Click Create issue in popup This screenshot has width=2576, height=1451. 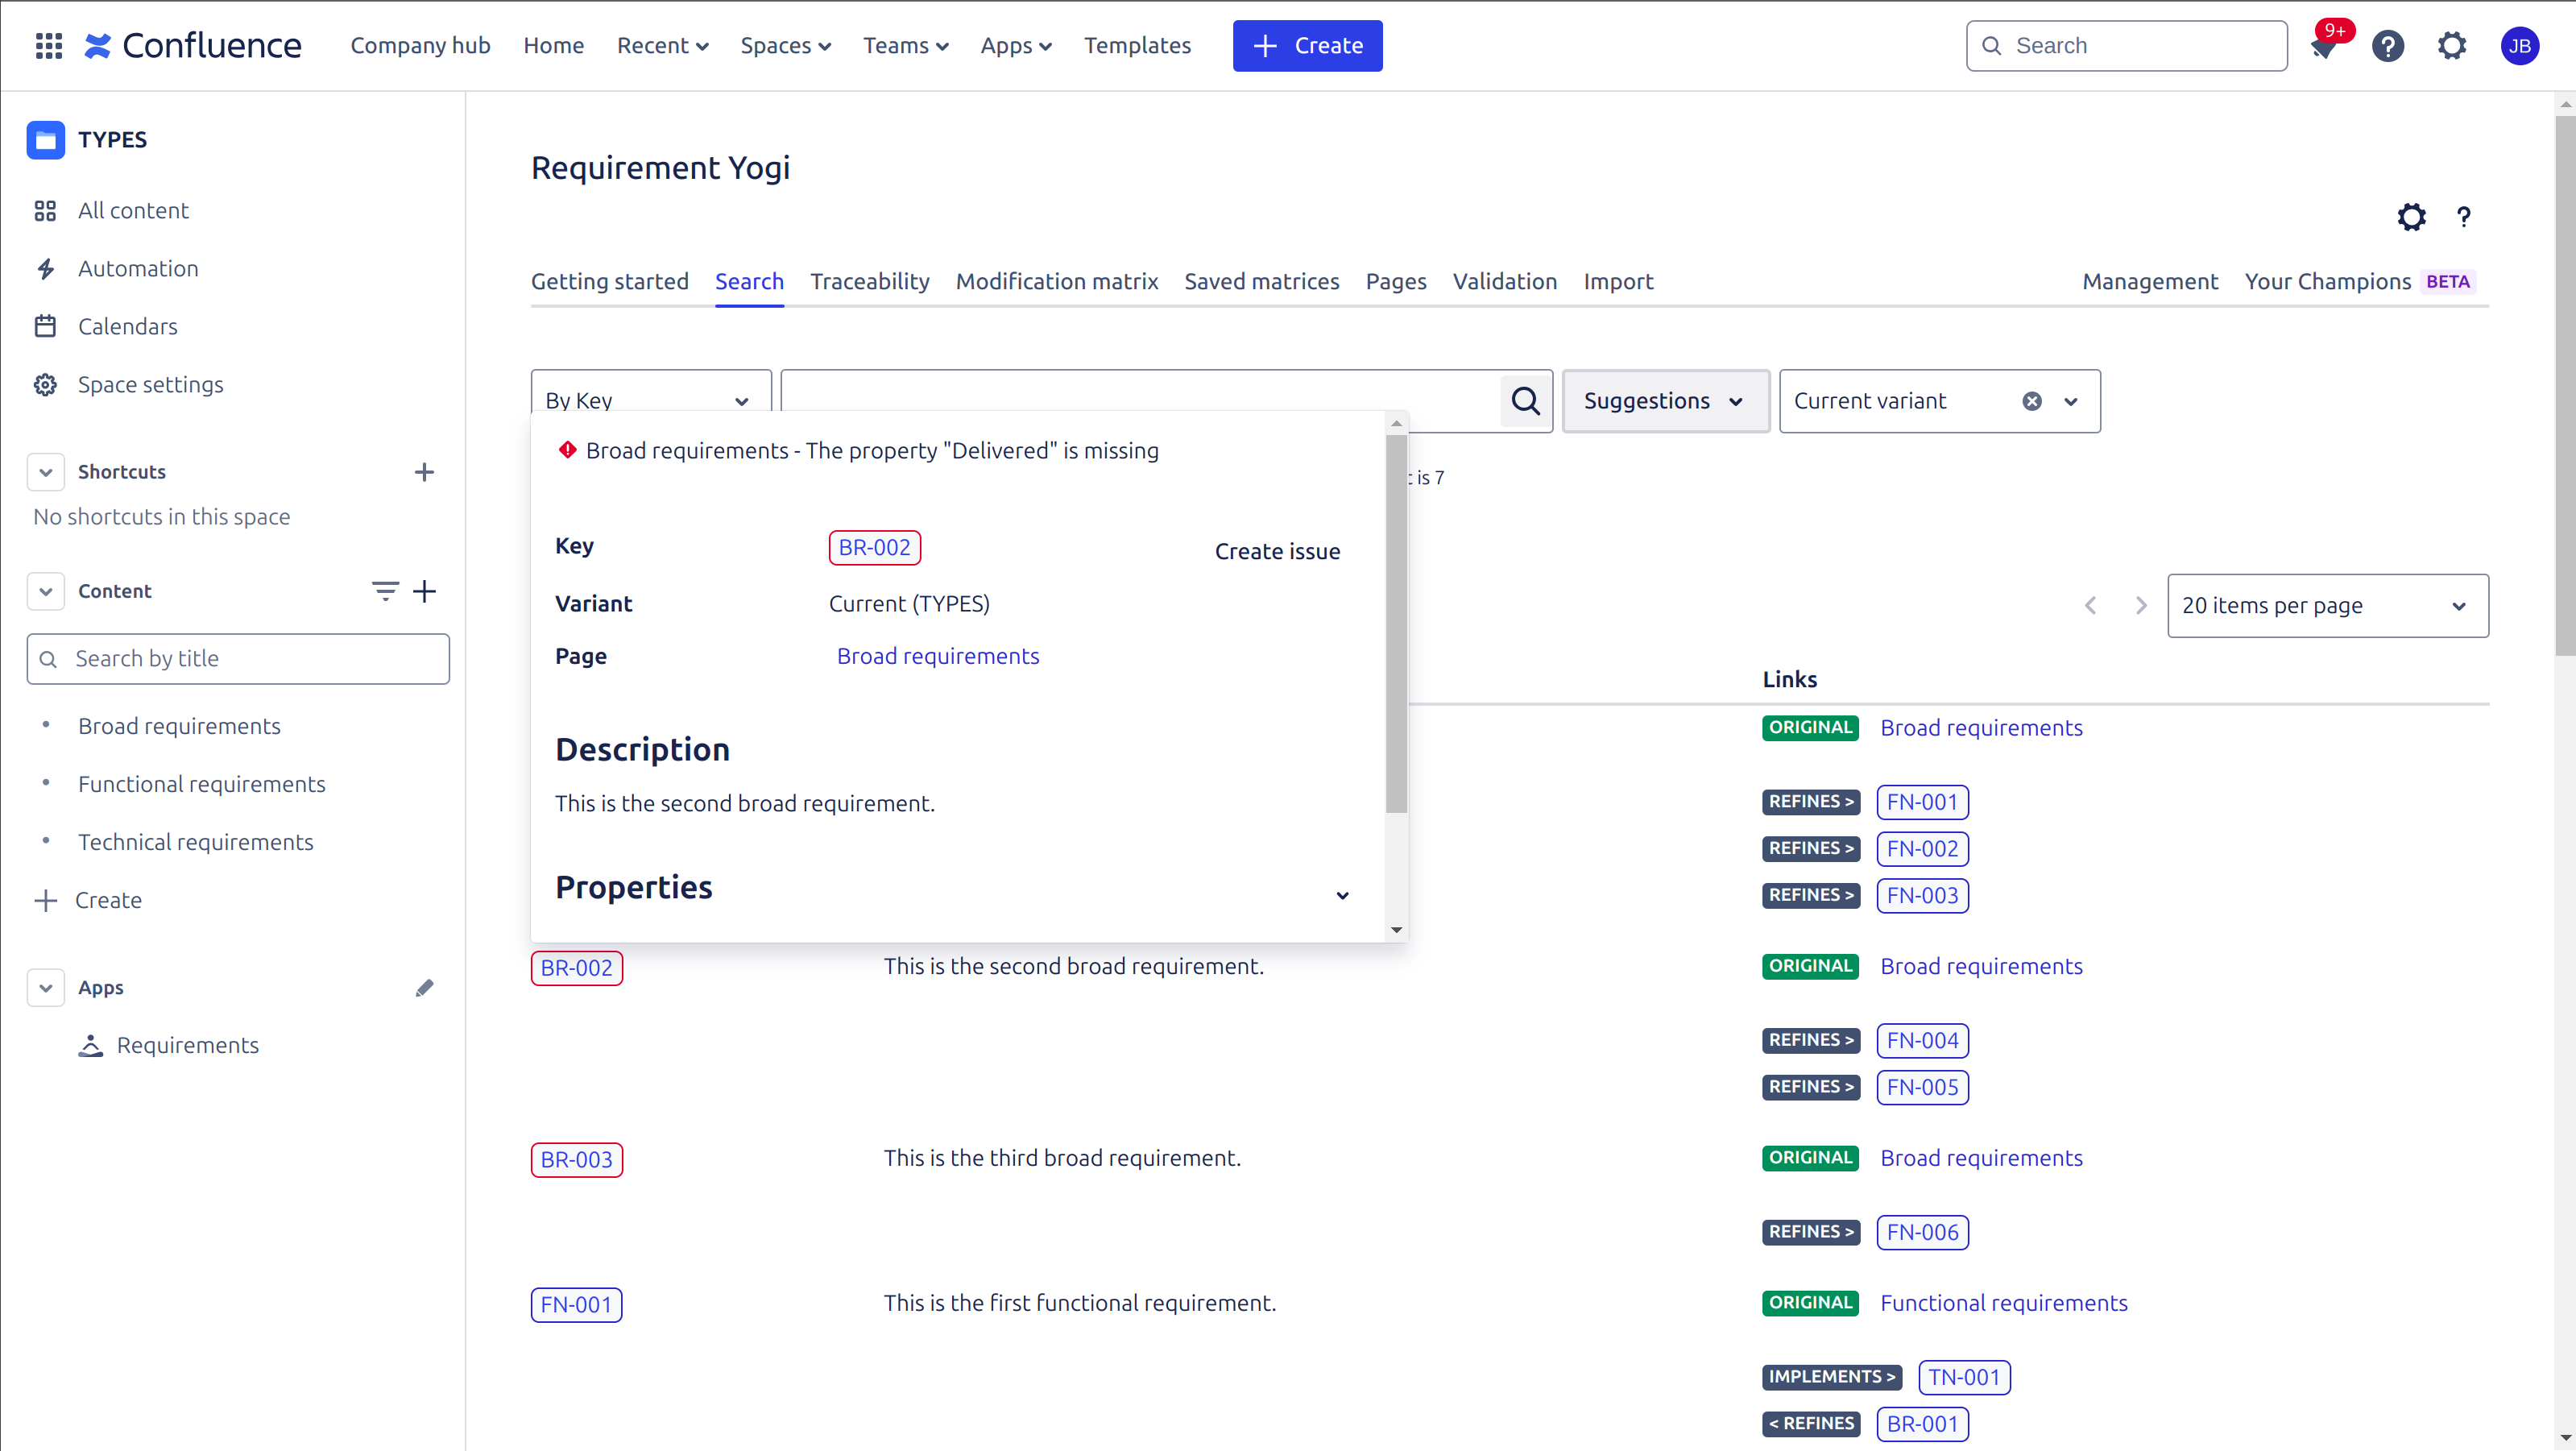[x=1277, y=552]
